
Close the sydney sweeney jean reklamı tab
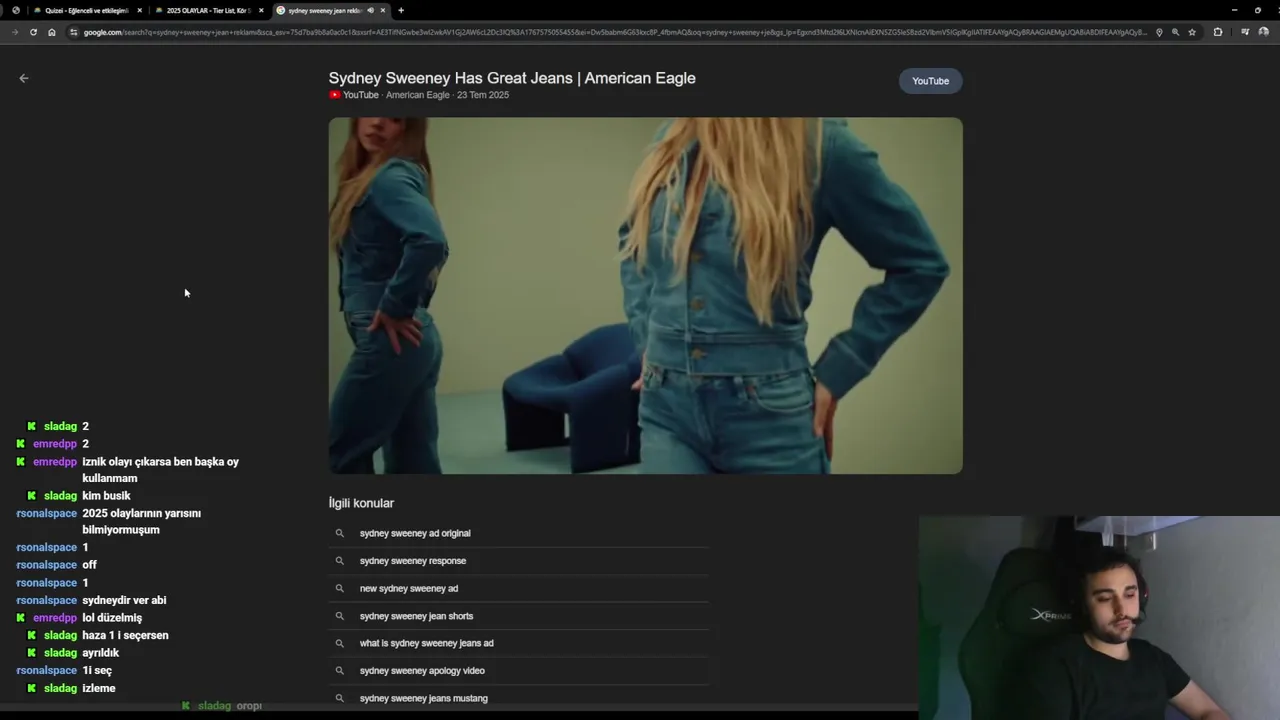click(x=382, y=10)
